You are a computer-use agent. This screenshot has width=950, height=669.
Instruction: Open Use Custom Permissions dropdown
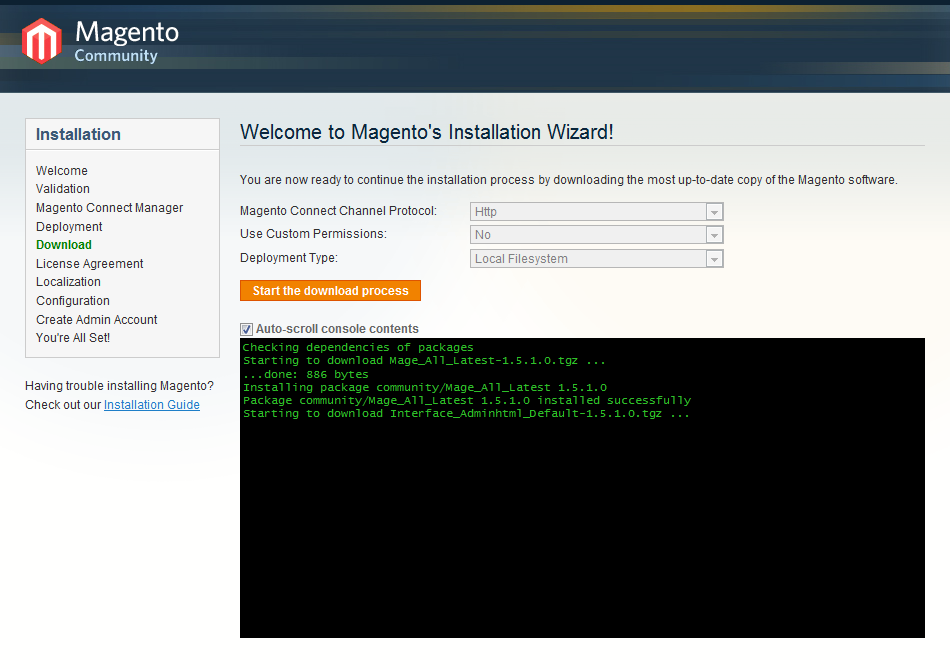[596, 235]
